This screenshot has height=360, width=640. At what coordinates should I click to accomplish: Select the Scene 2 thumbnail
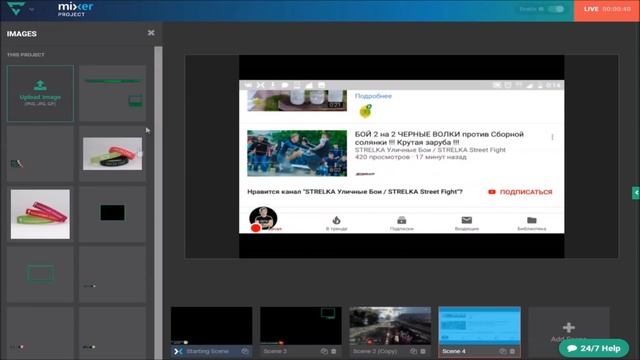pos(301,326)
